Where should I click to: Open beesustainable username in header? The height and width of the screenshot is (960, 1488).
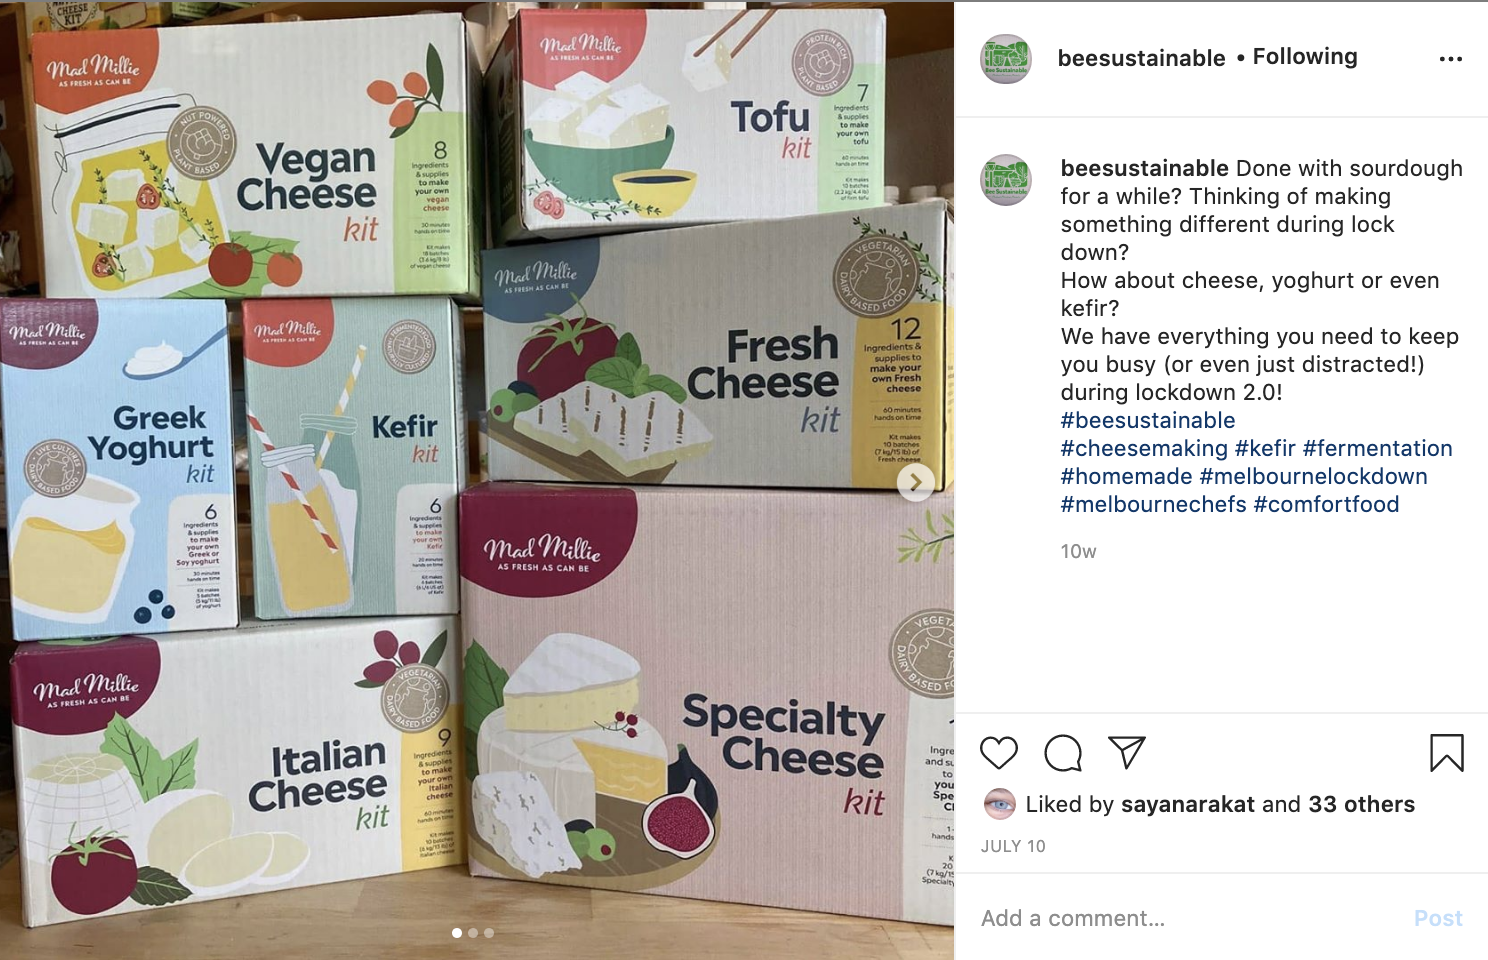point(1142,58)
